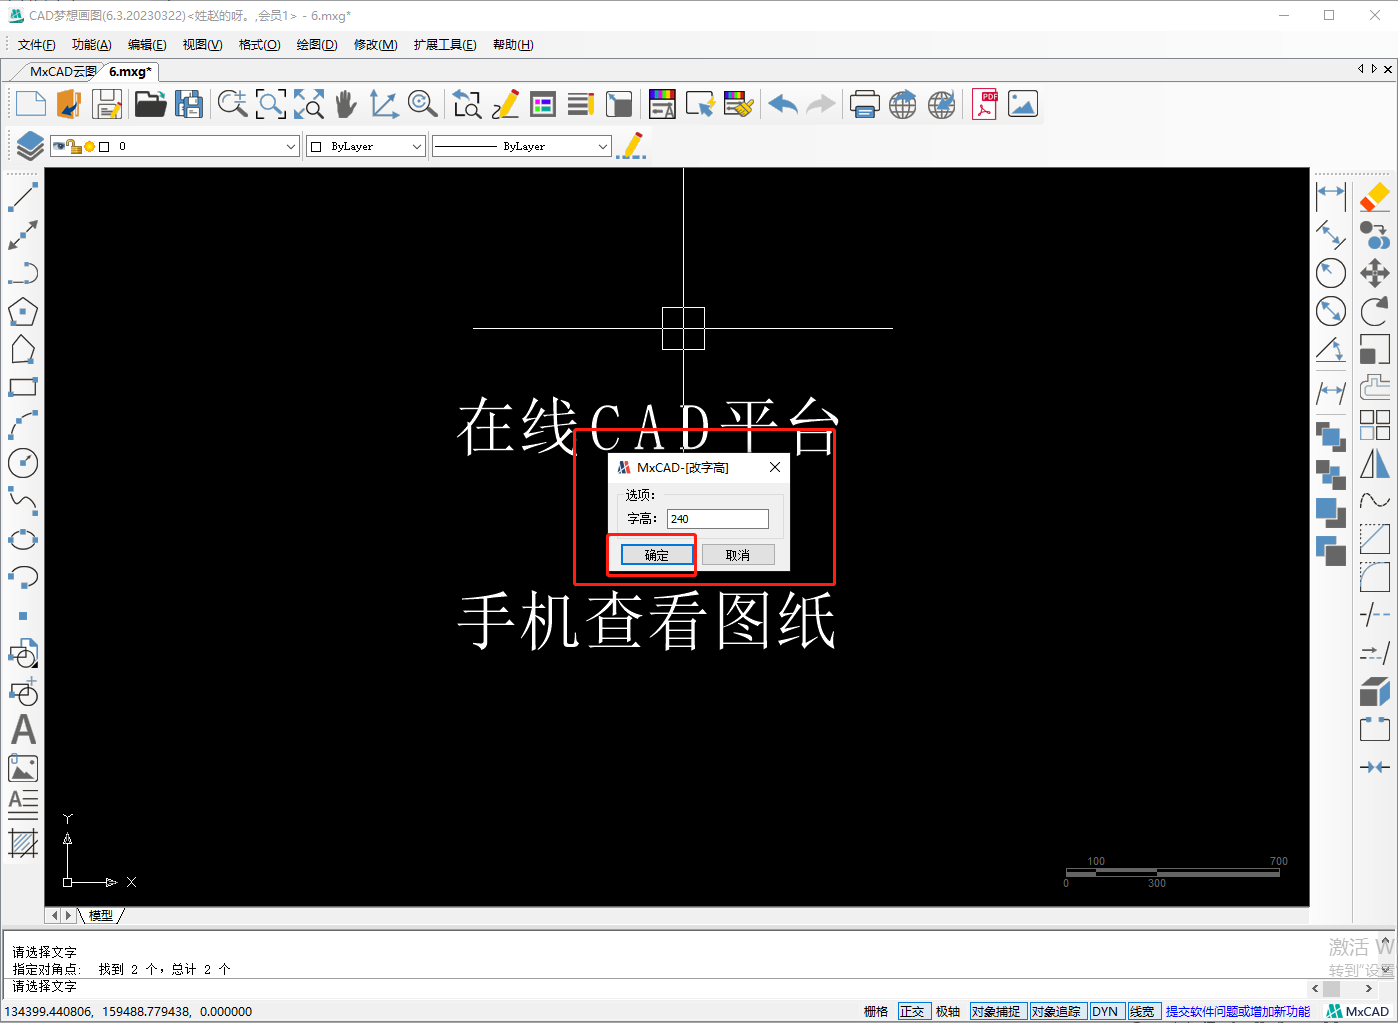Click 确定 in the 改字高 dialog
The height and width of the screenshot is (1023, 1398).
click(x=657, y=555)
